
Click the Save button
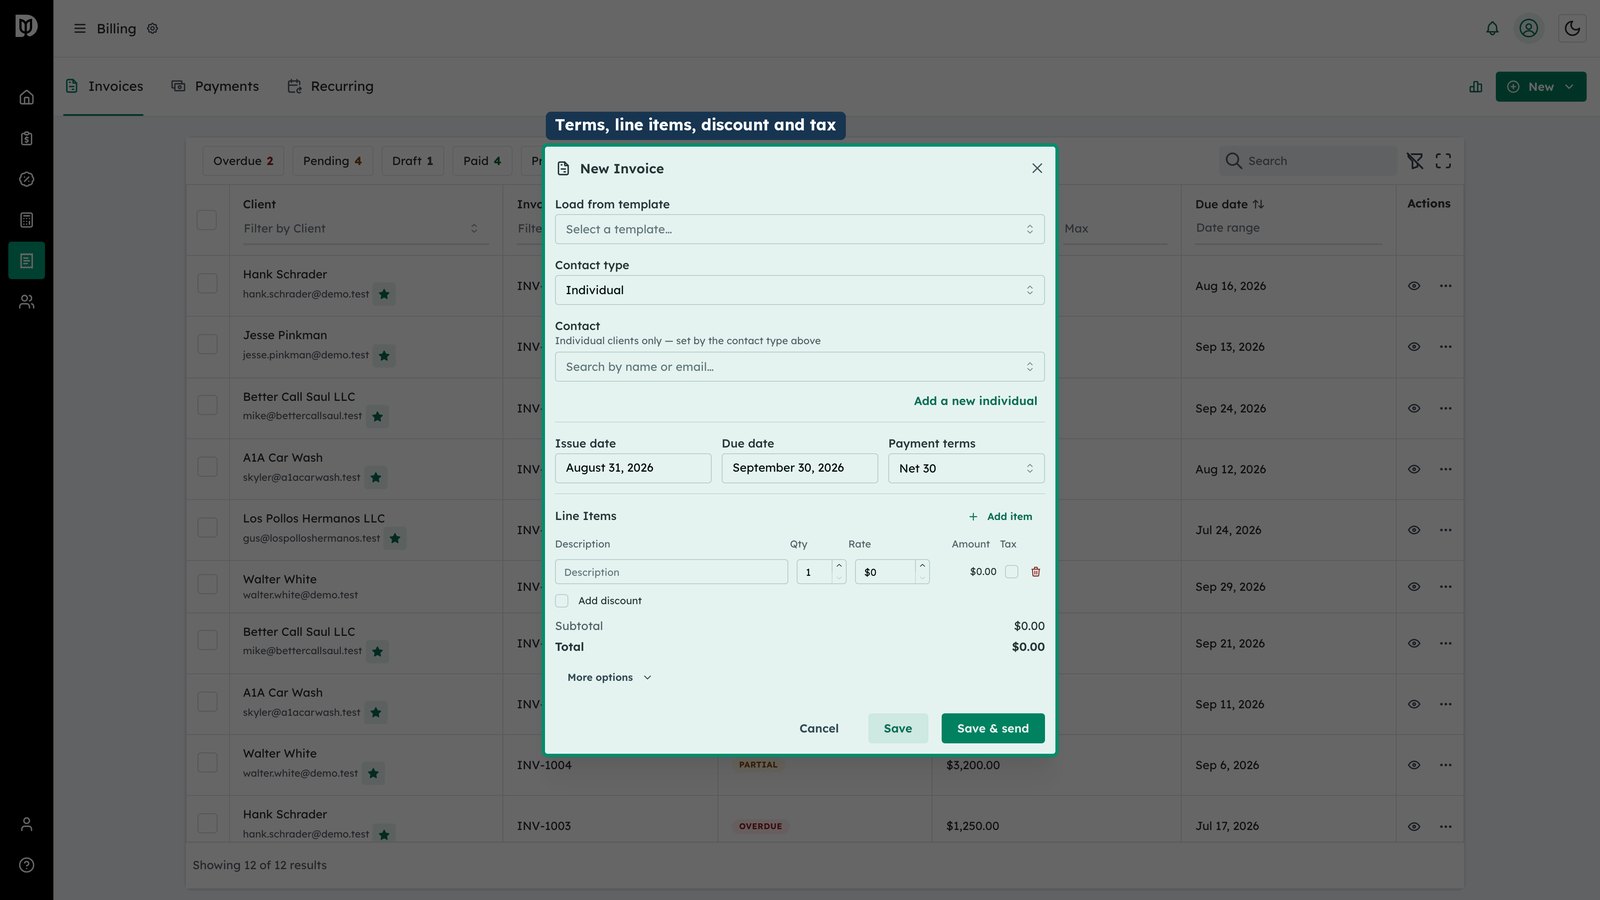coord(898,728)
